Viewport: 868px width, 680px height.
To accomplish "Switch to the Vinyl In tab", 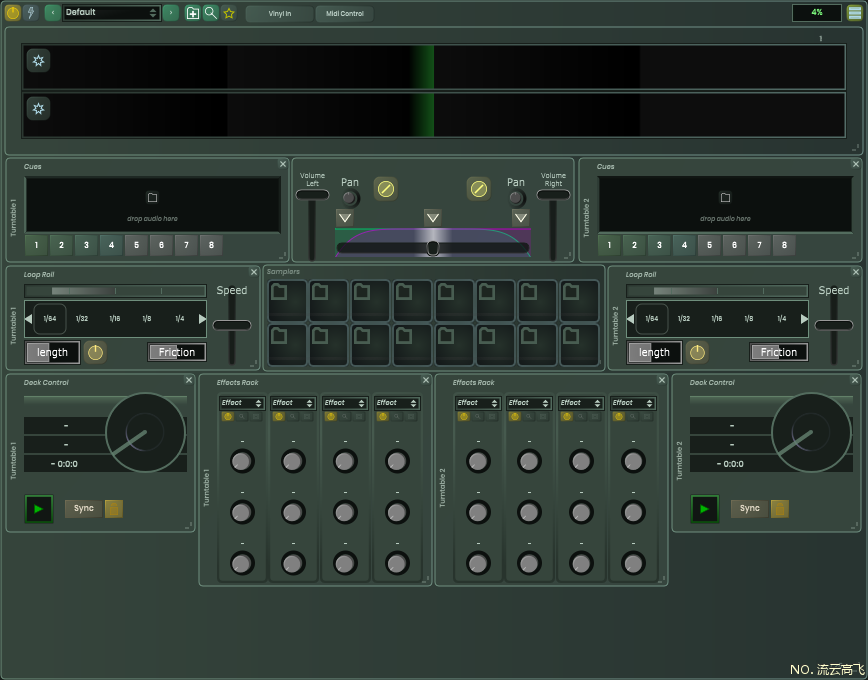I will click(x=280, y=14).
